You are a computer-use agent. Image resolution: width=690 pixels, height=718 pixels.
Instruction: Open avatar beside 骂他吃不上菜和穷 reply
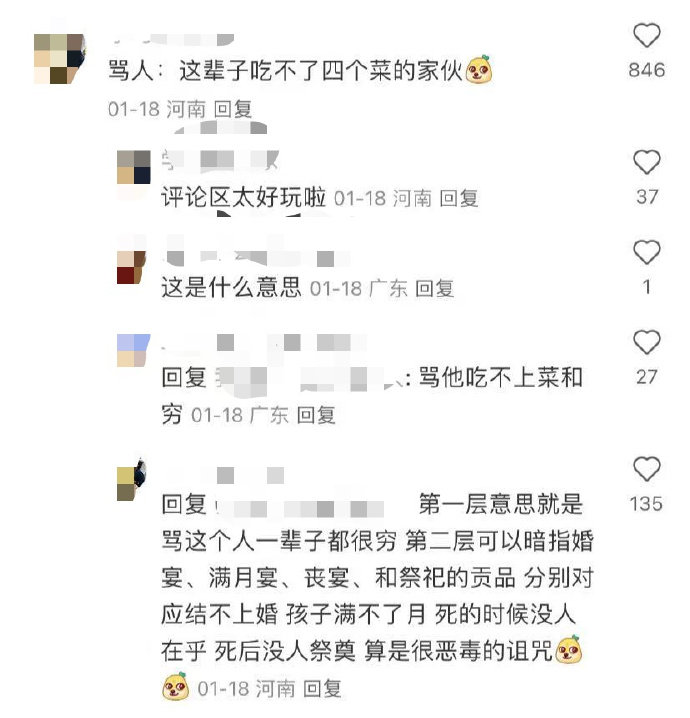point(133,350)
